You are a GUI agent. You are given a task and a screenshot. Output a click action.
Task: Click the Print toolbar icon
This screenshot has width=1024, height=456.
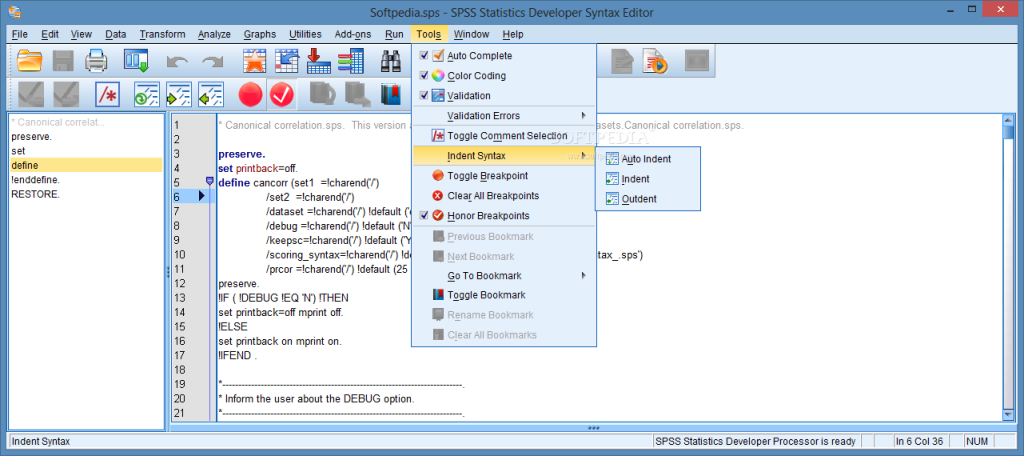(97, 61)
